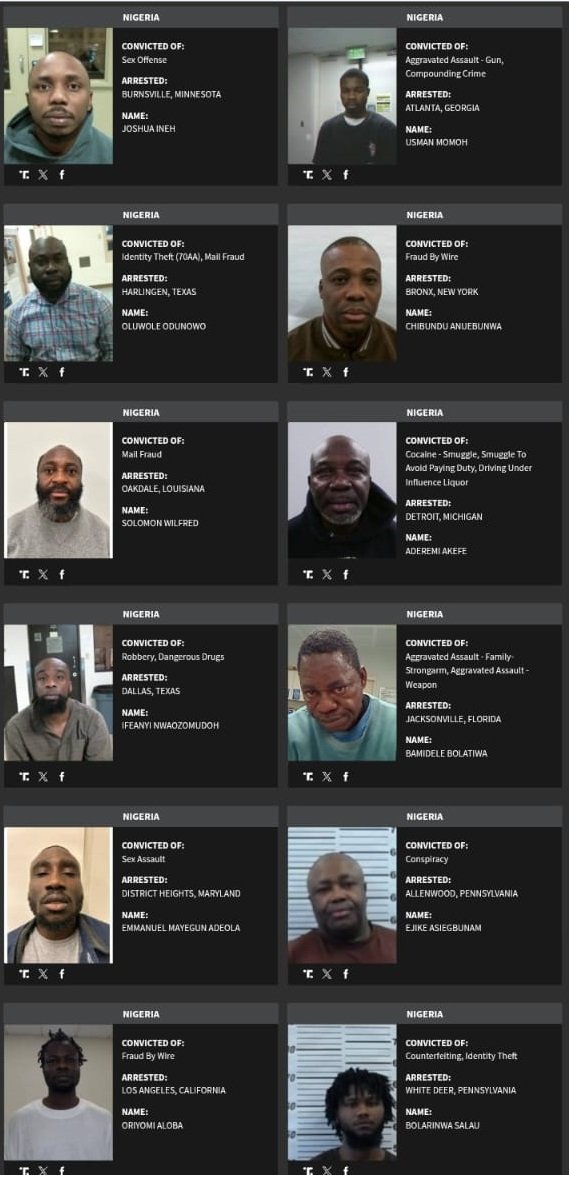
Task: Share the Dallas, Texas card on X
Action: pyautogui.click(x=43, y=776)
